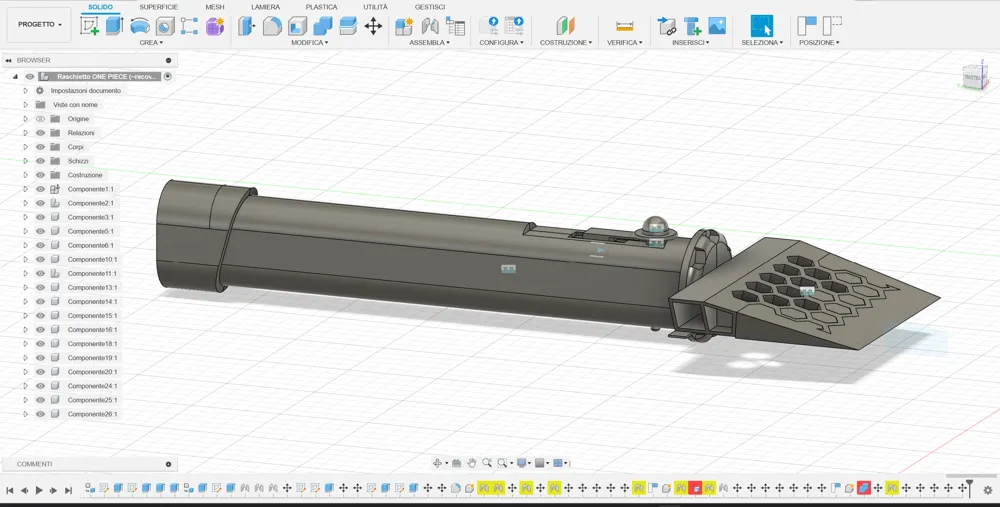Toggle visibility of Relazioni folder
The width and height of the screenshot is (1000, 507).
pyautogui.click(x=40, y=133)
